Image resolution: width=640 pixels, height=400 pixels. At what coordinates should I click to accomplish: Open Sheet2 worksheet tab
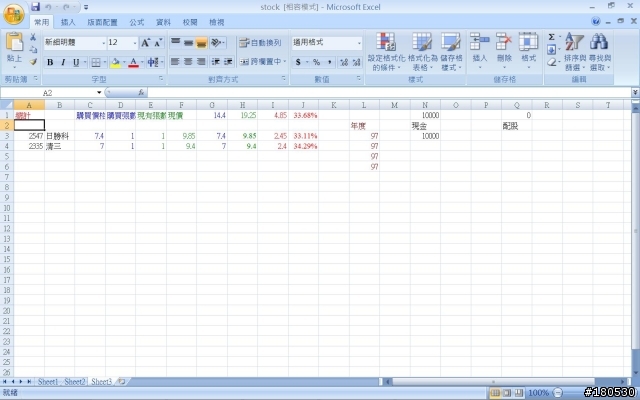[75, 382]
